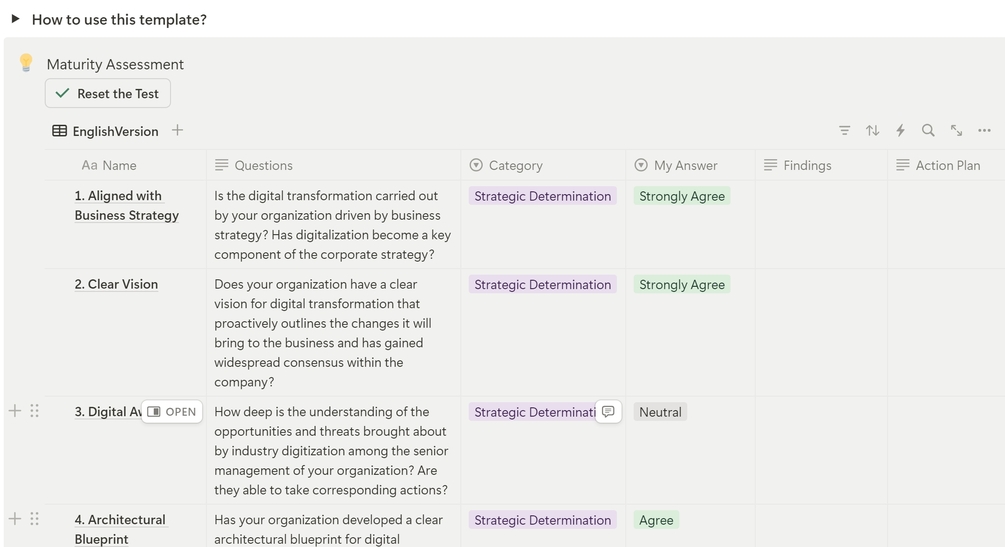This screenshot has height=547, width=1005.
Task: Click the plus icon beside row 4
Action: coord(15,519)
